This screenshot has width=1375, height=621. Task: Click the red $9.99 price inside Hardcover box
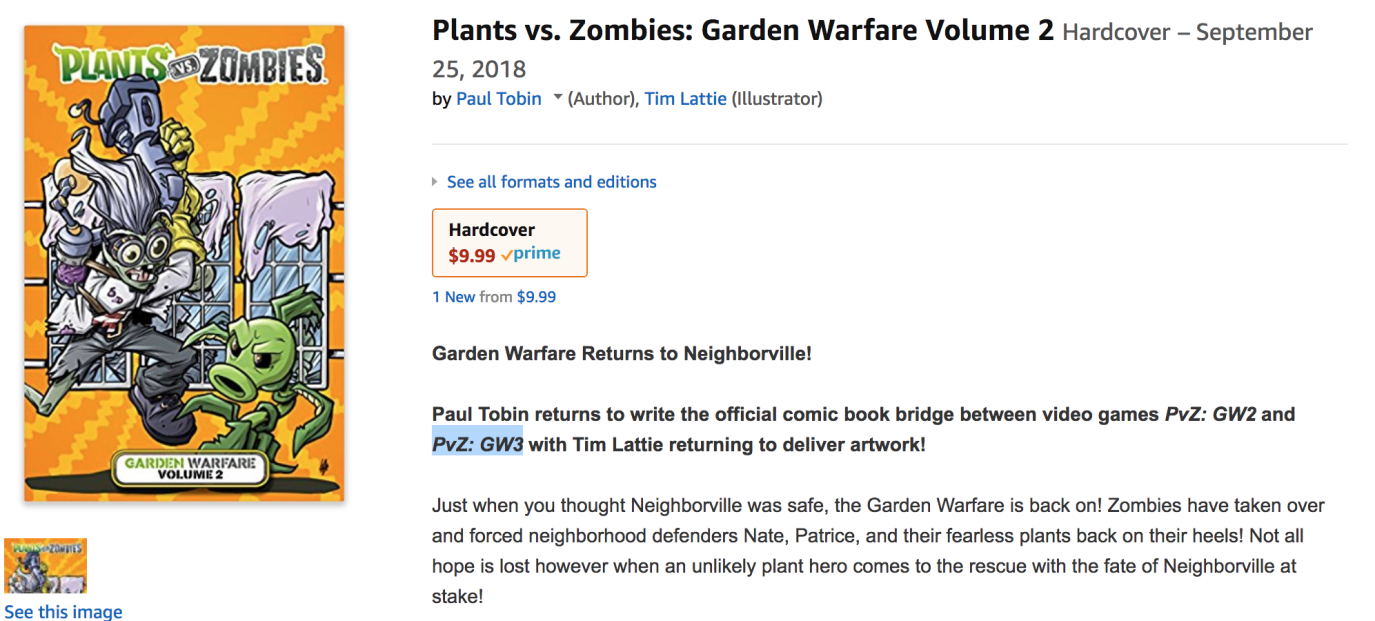pyautogui.click(x=471, y=255)
